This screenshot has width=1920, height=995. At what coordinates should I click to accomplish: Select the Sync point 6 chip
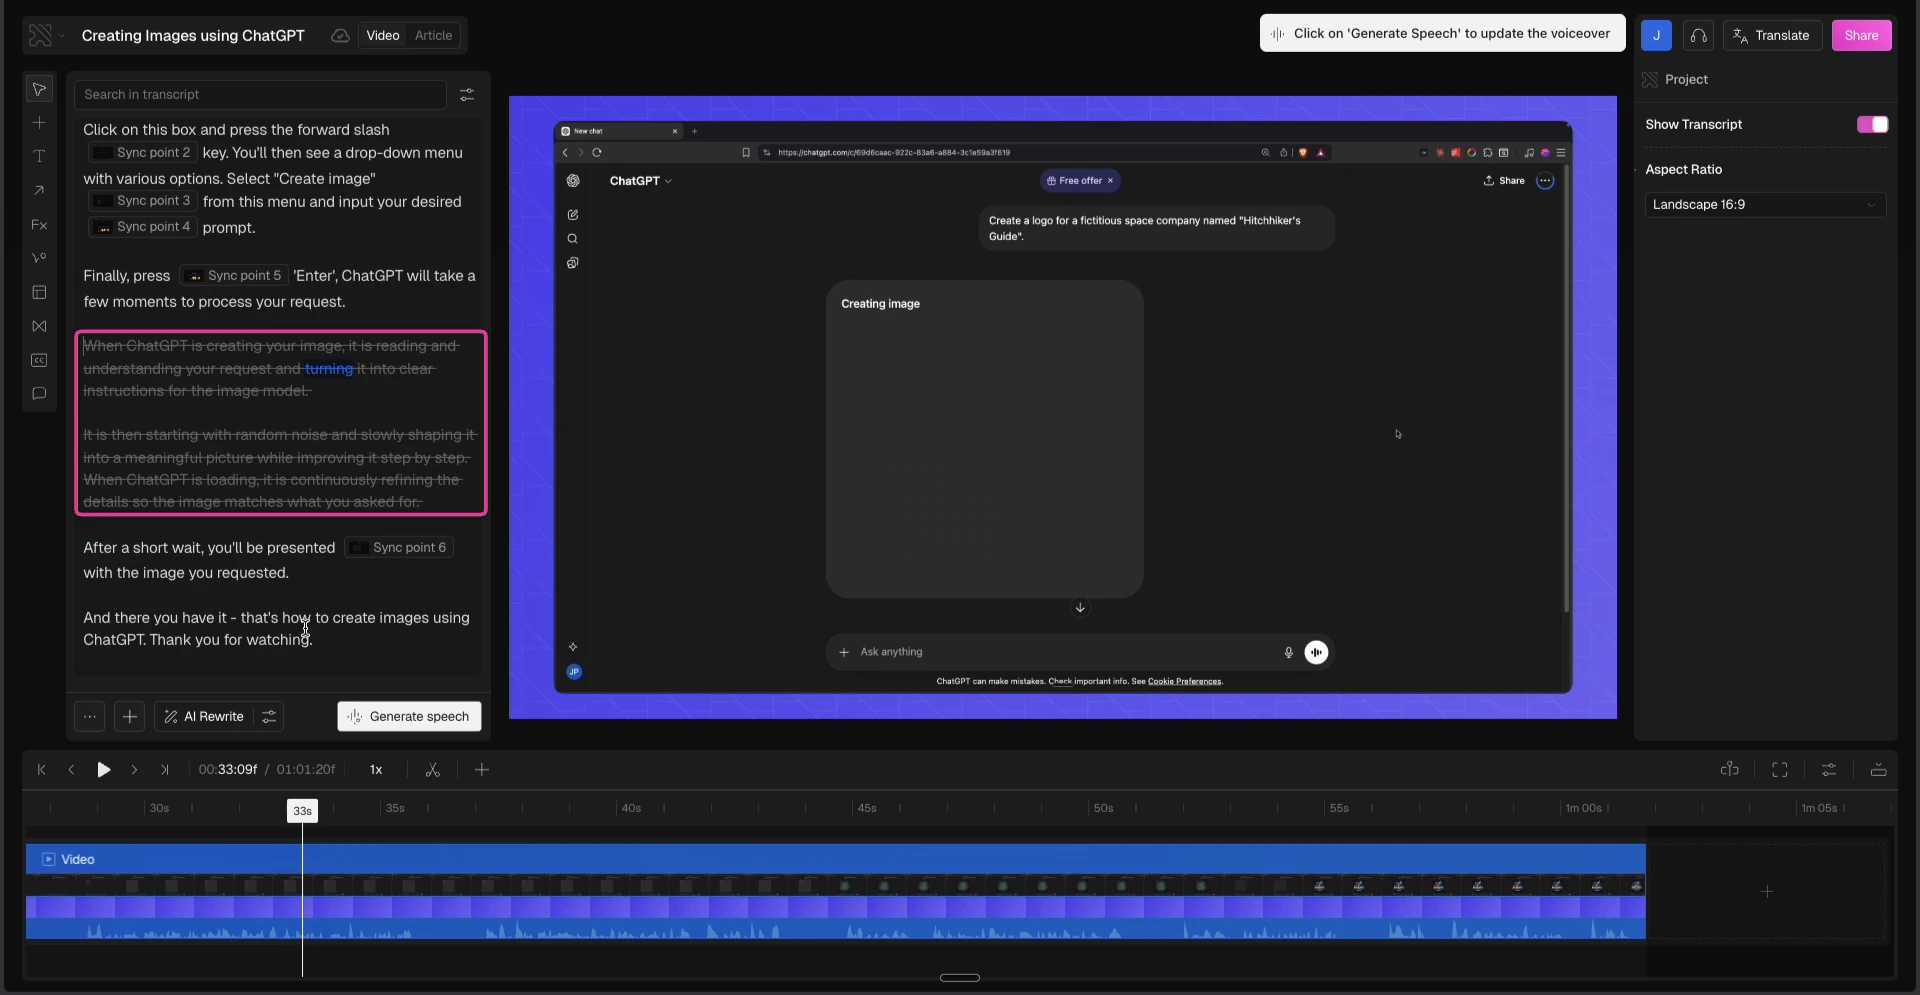click(x=399, y=548)
